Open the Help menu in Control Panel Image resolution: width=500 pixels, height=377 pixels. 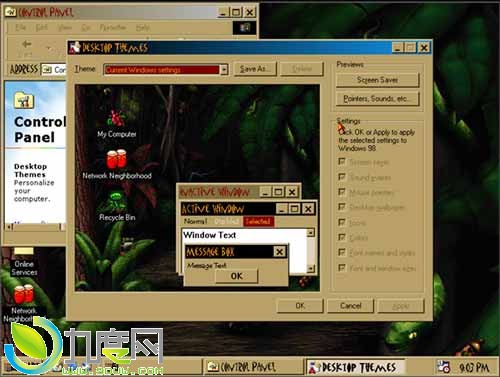(142, 28)
